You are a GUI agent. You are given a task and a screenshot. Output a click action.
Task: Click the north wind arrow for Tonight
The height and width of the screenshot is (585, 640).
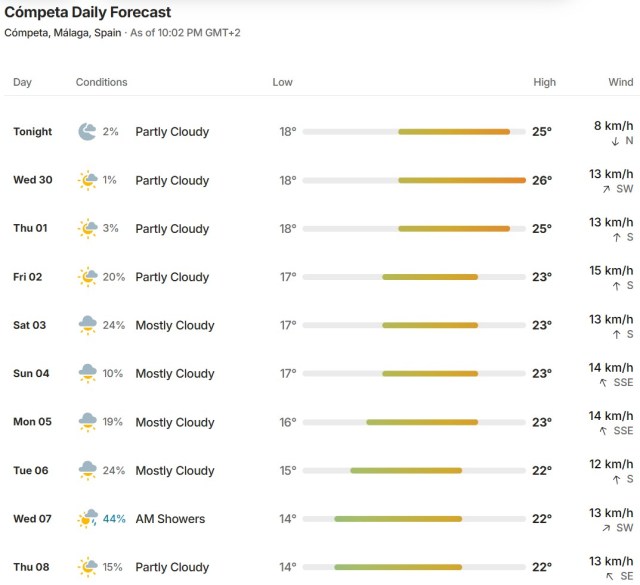coord(615,141)
